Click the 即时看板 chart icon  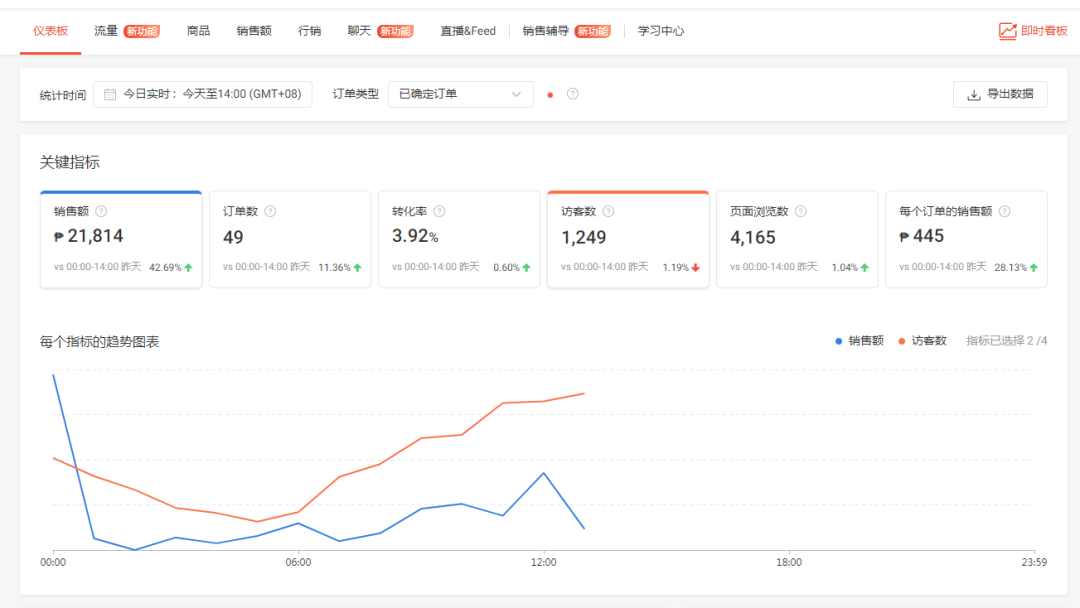1008,31
